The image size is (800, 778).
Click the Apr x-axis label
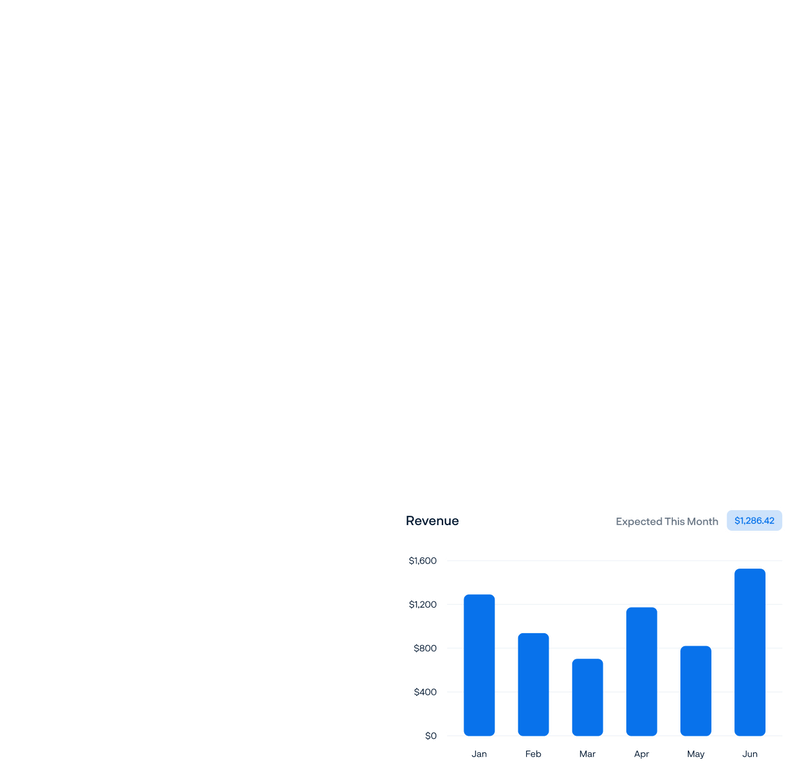(x=641, y=754)
